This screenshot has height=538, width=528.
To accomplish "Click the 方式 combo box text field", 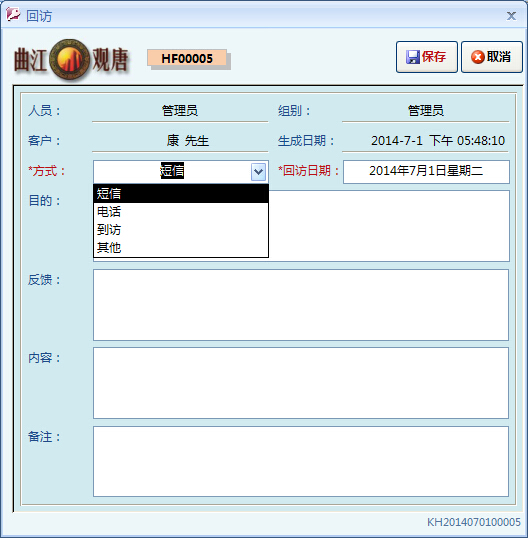I will click(172, 172).
